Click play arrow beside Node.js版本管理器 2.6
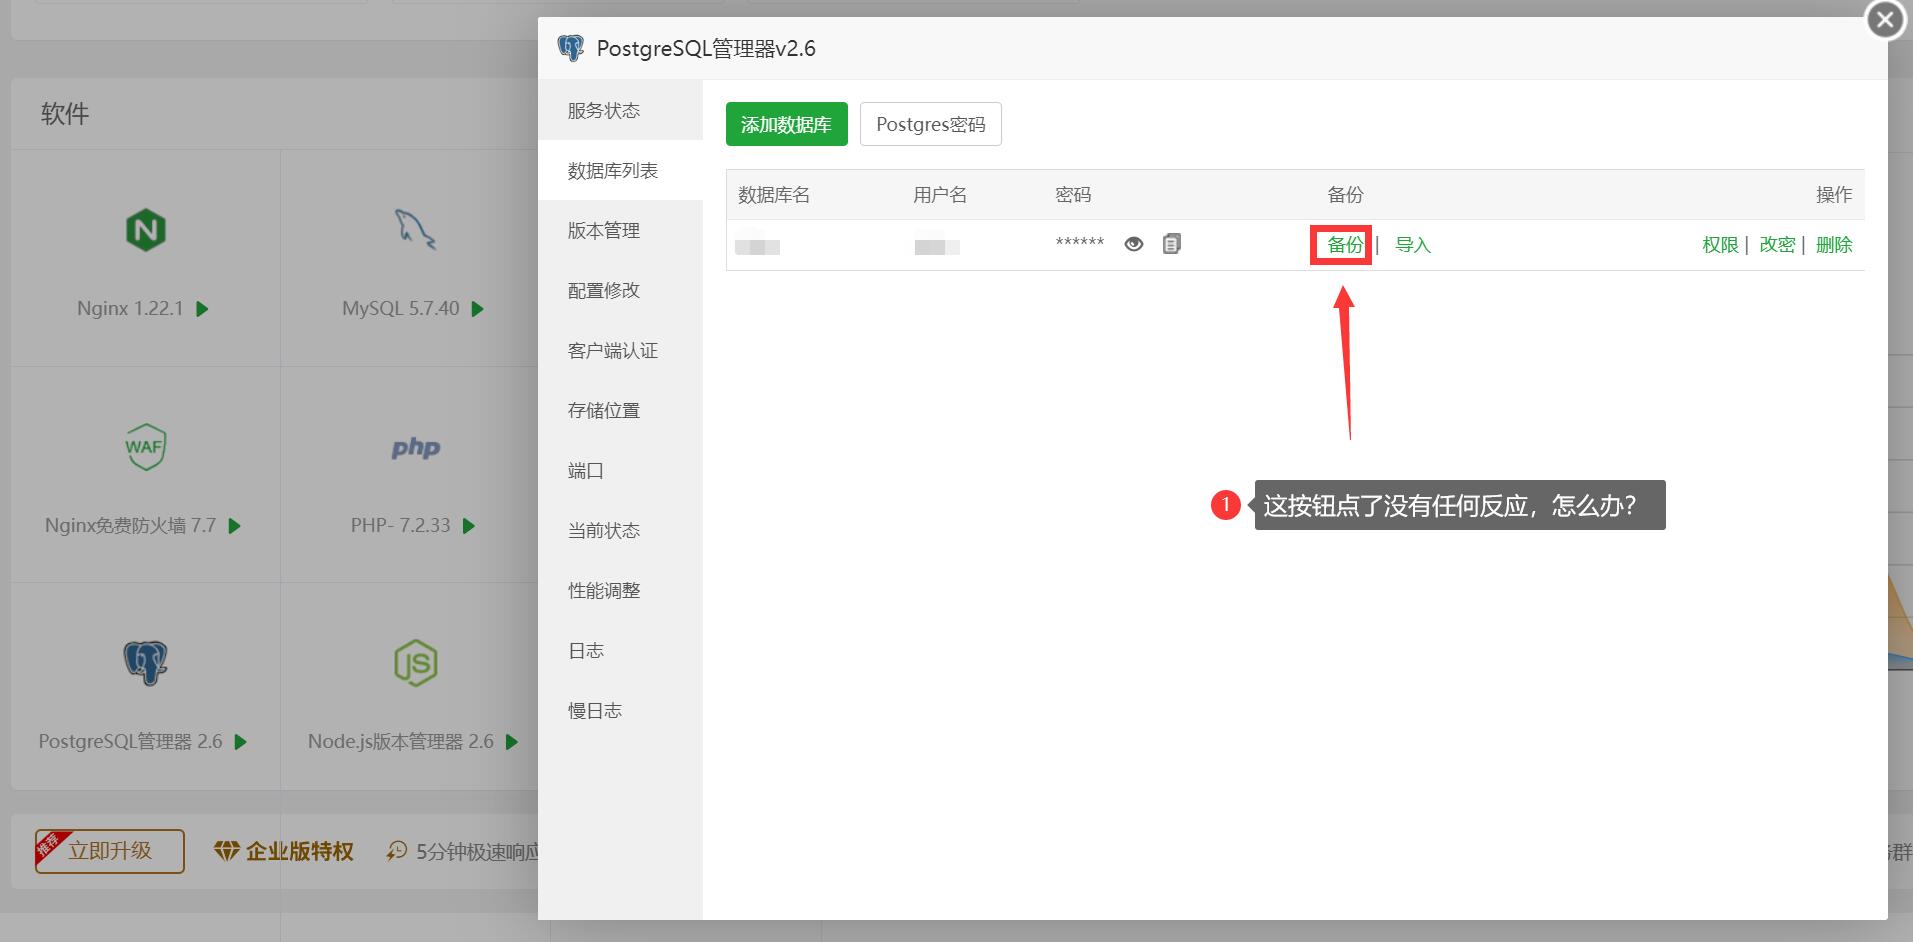 click(x=512, y=742)
